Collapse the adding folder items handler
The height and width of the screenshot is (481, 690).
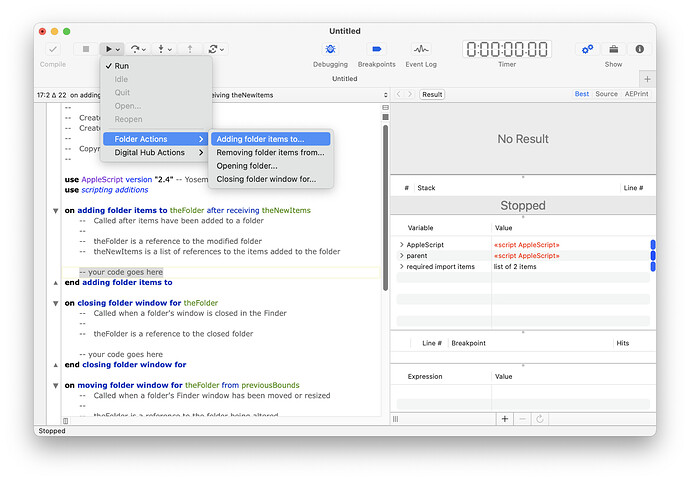(x=55, y=211)
